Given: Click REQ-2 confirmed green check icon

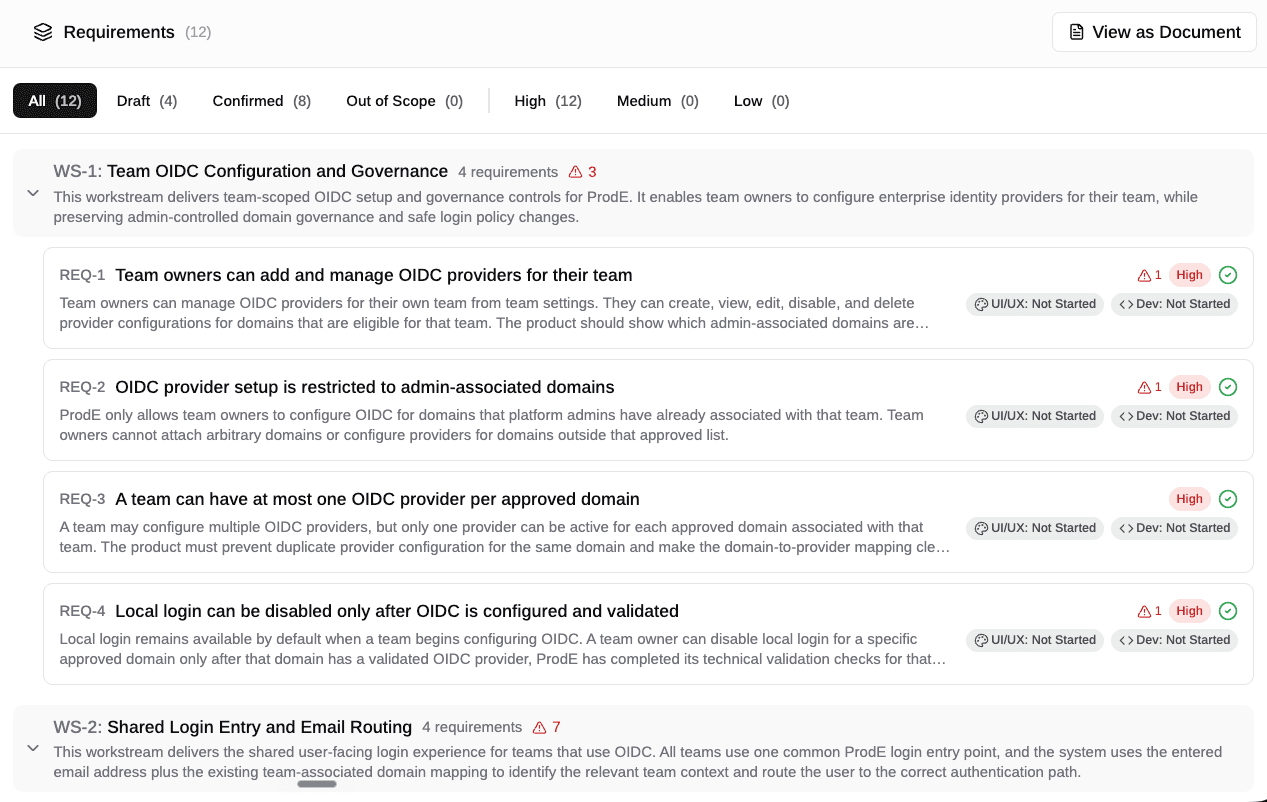Looking at the screenshot, I should pos(1228,387).
